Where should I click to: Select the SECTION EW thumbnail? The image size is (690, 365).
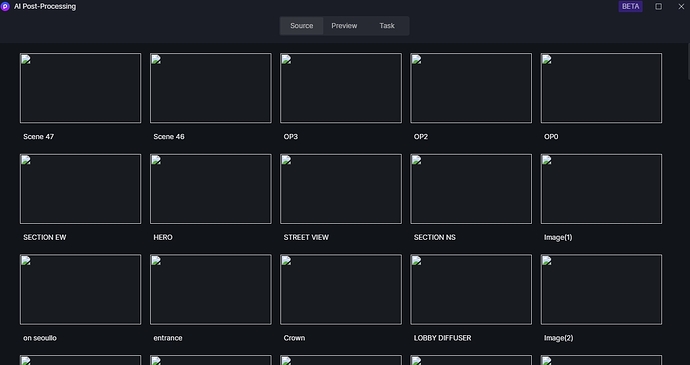pos(81,189)
